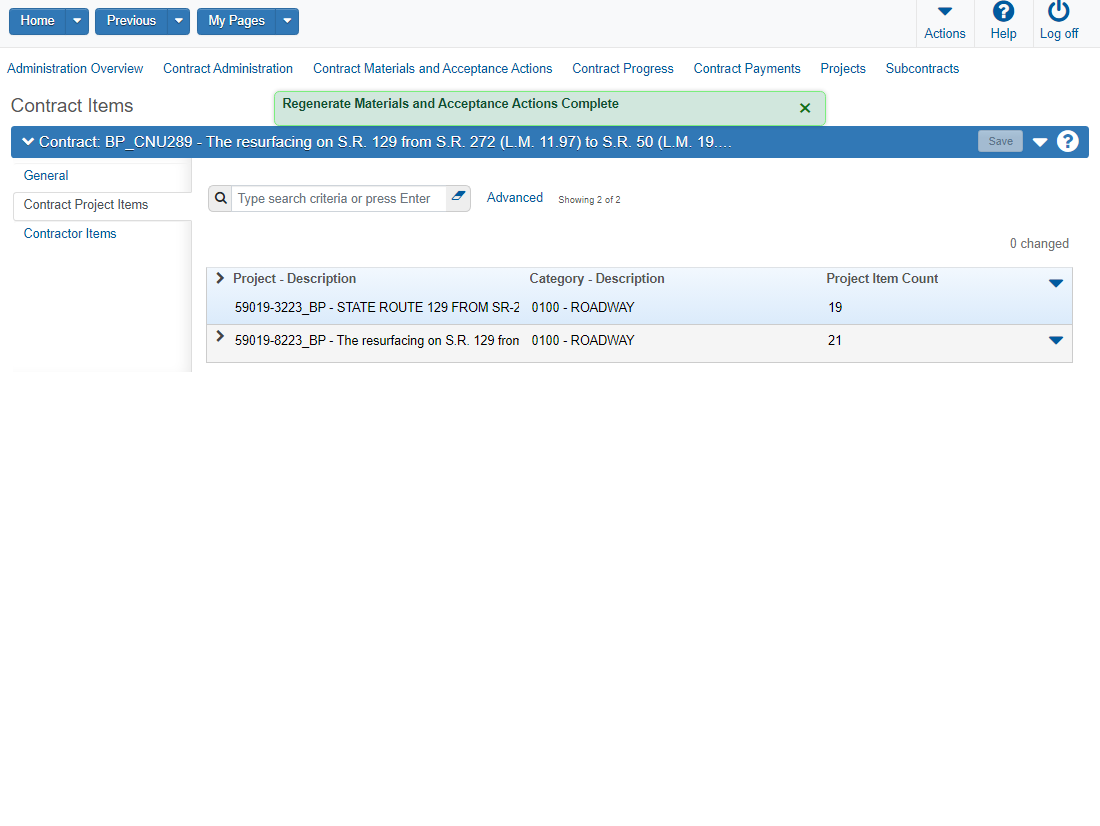Select the General tab

[46, 176]
